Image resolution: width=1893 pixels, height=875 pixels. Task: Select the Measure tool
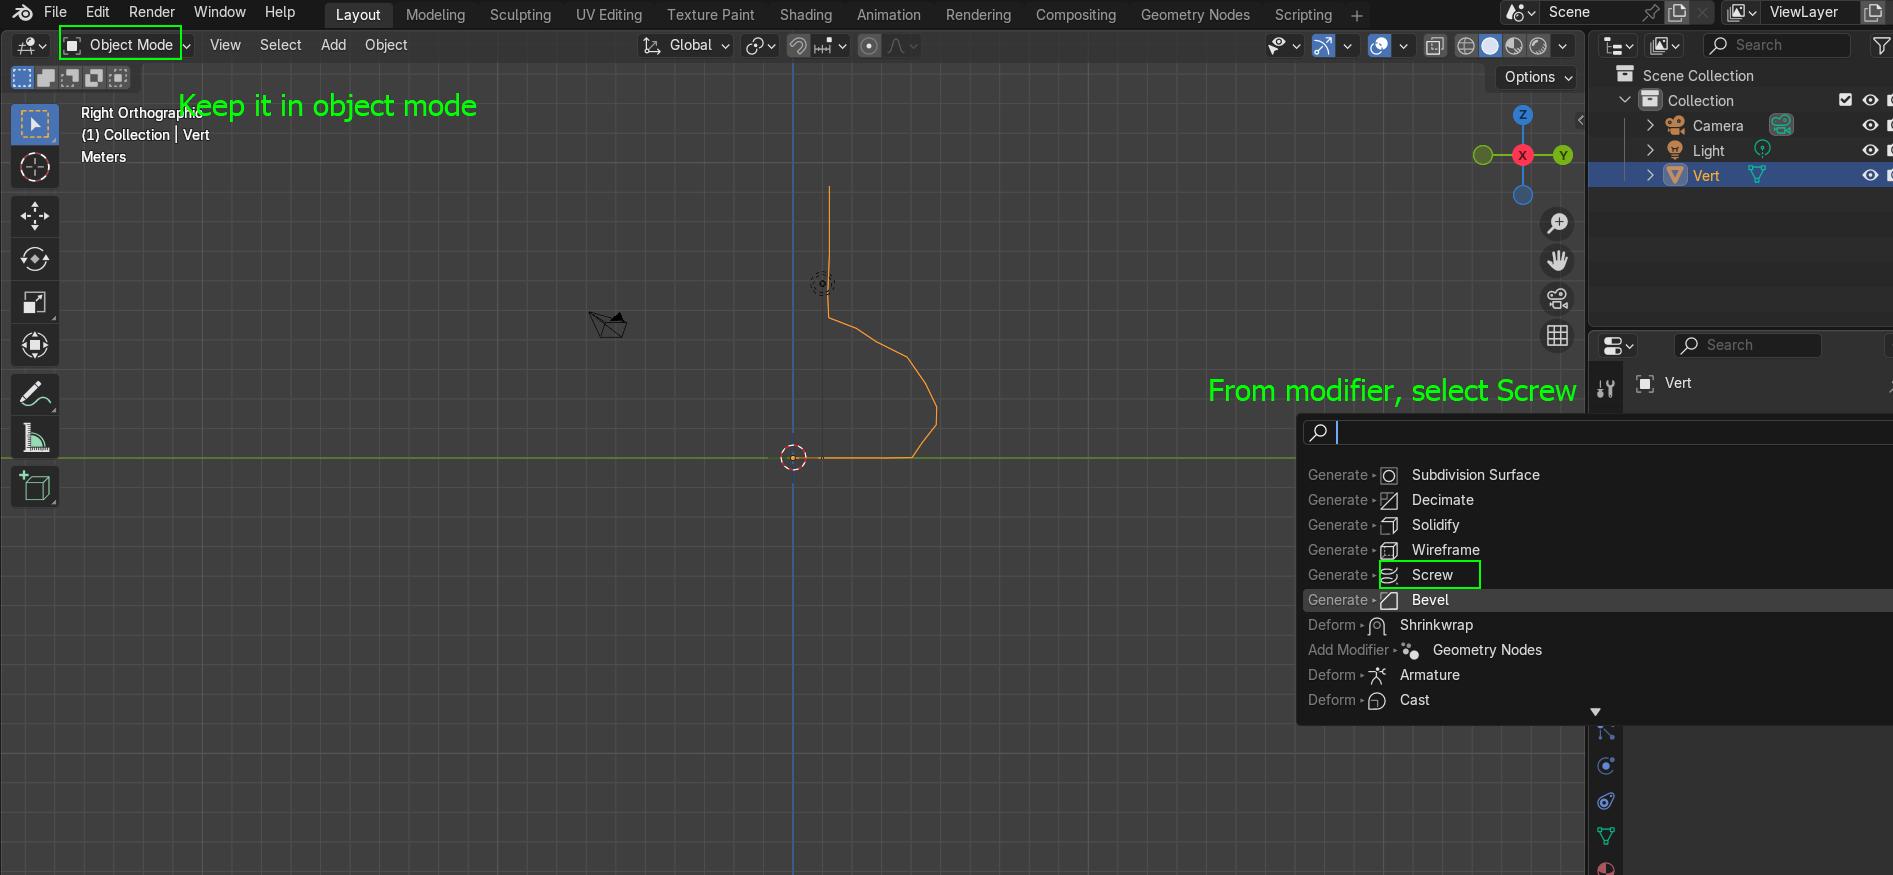35,438
